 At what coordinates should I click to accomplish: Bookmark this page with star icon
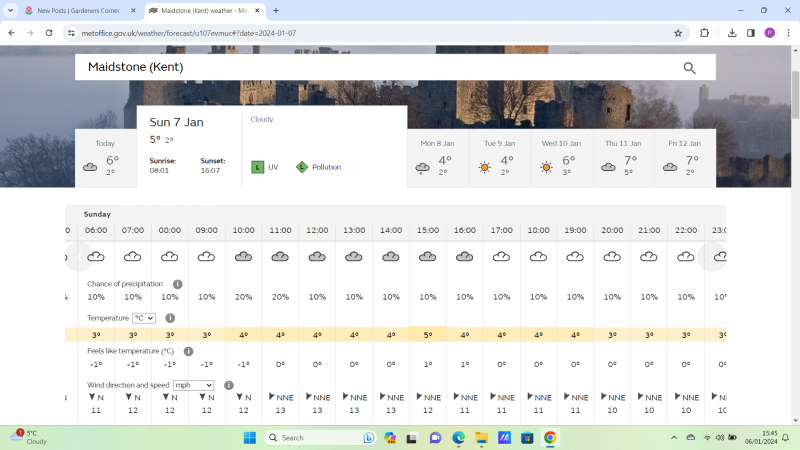(x=678, y=33)
